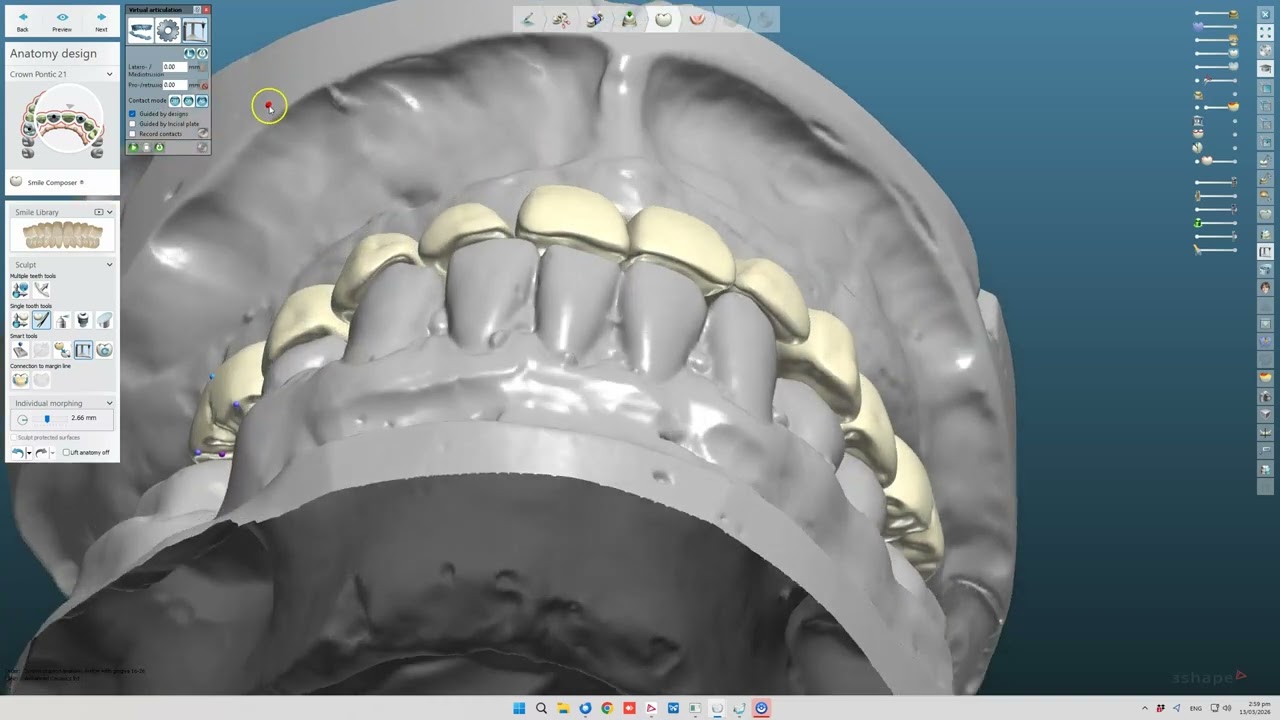Advance with the Next button
Screen dimensions: 1280x720
101,21
